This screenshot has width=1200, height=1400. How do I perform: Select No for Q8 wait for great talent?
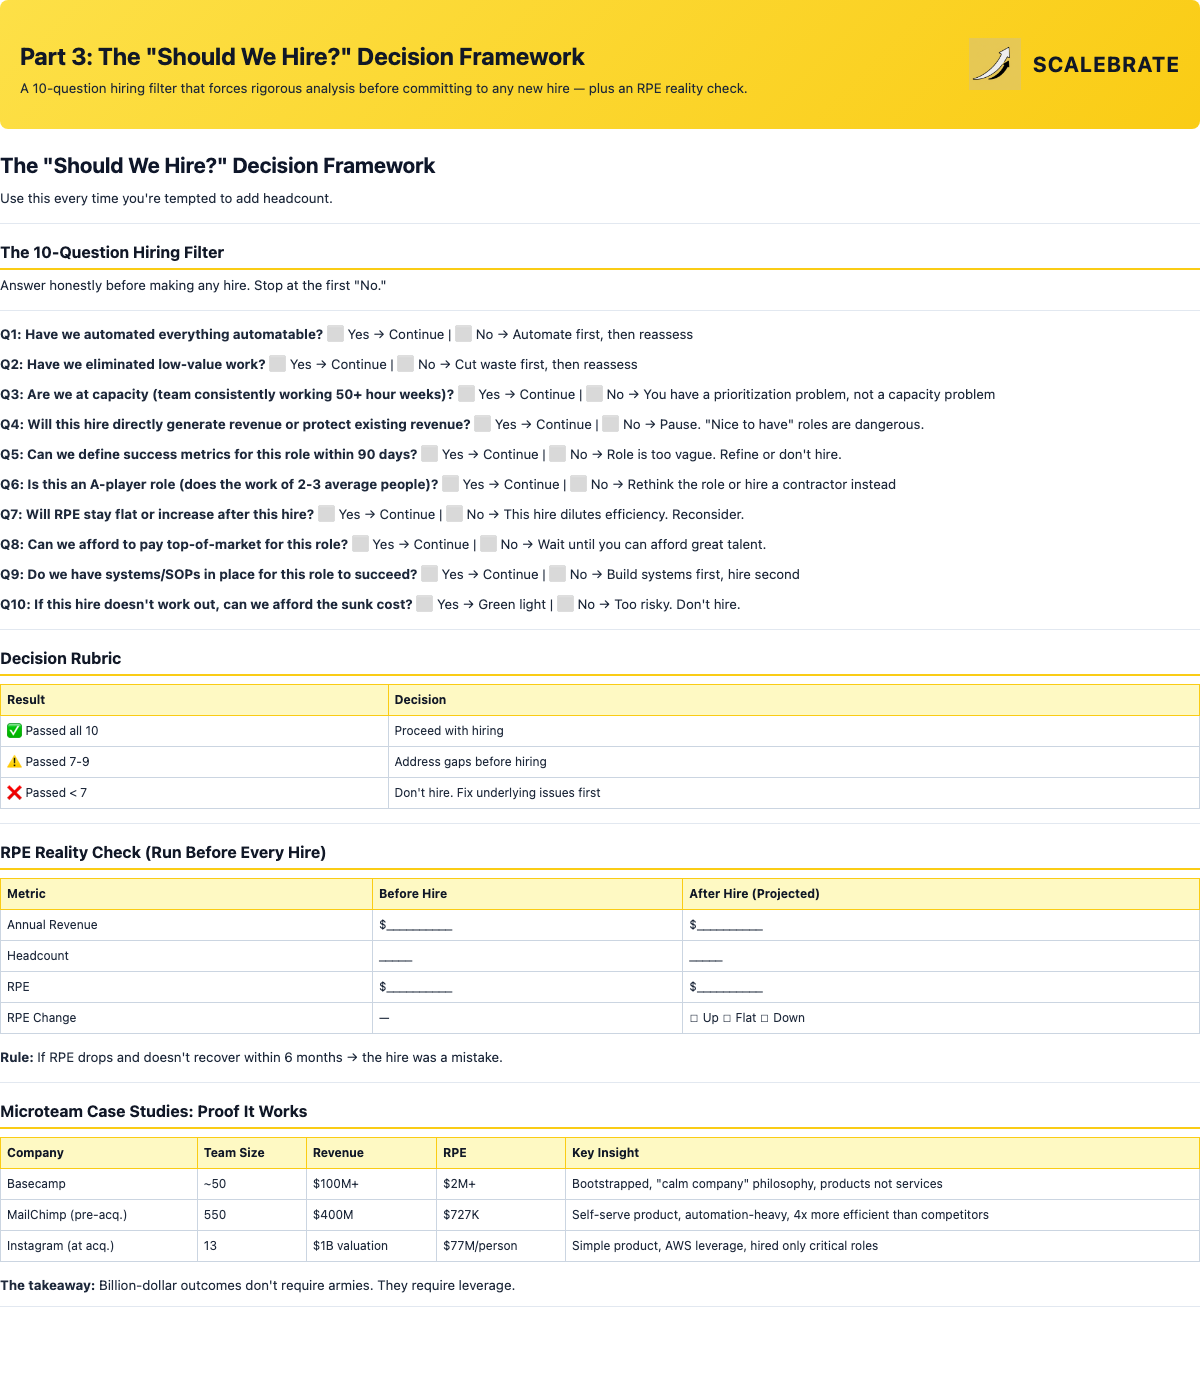(x=489, y=544)
